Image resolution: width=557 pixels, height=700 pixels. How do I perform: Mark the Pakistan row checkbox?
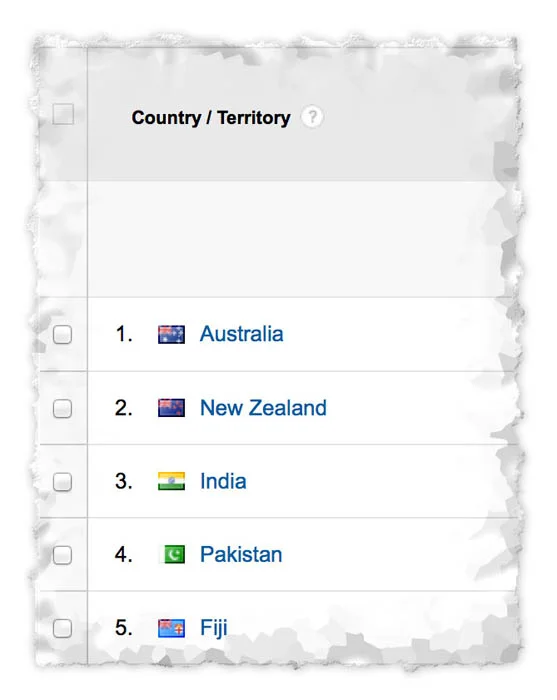coord(62,555)
